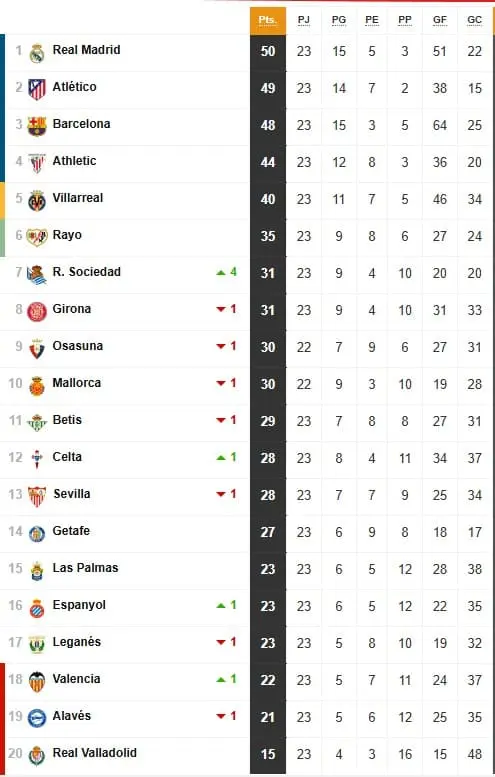Click the Barcelona crest icon

[37, 126]
